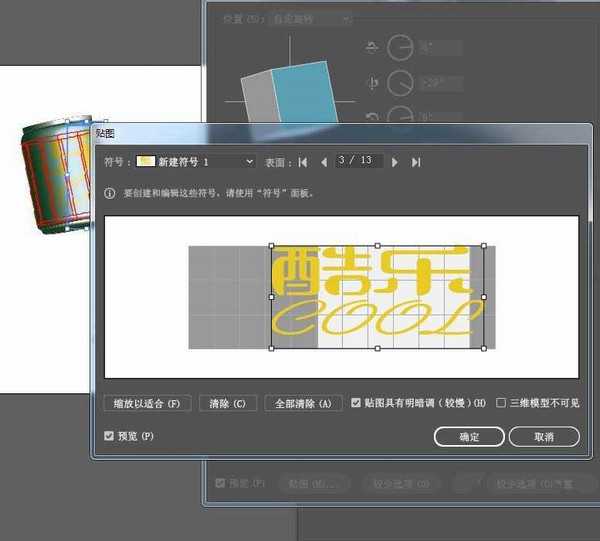The image size is (600, 541).
Task: Click the top-center handle of the mapped artwork
Action: click(378, 246)
